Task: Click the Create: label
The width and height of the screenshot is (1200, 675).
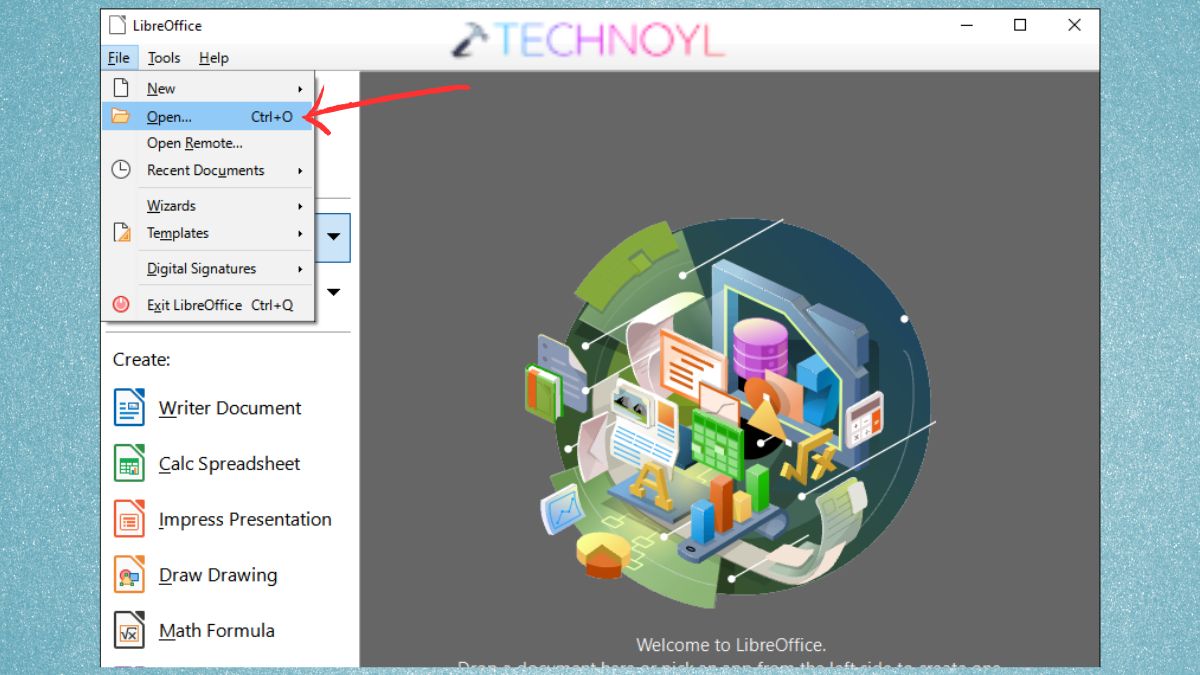Action: click(141, 359)
